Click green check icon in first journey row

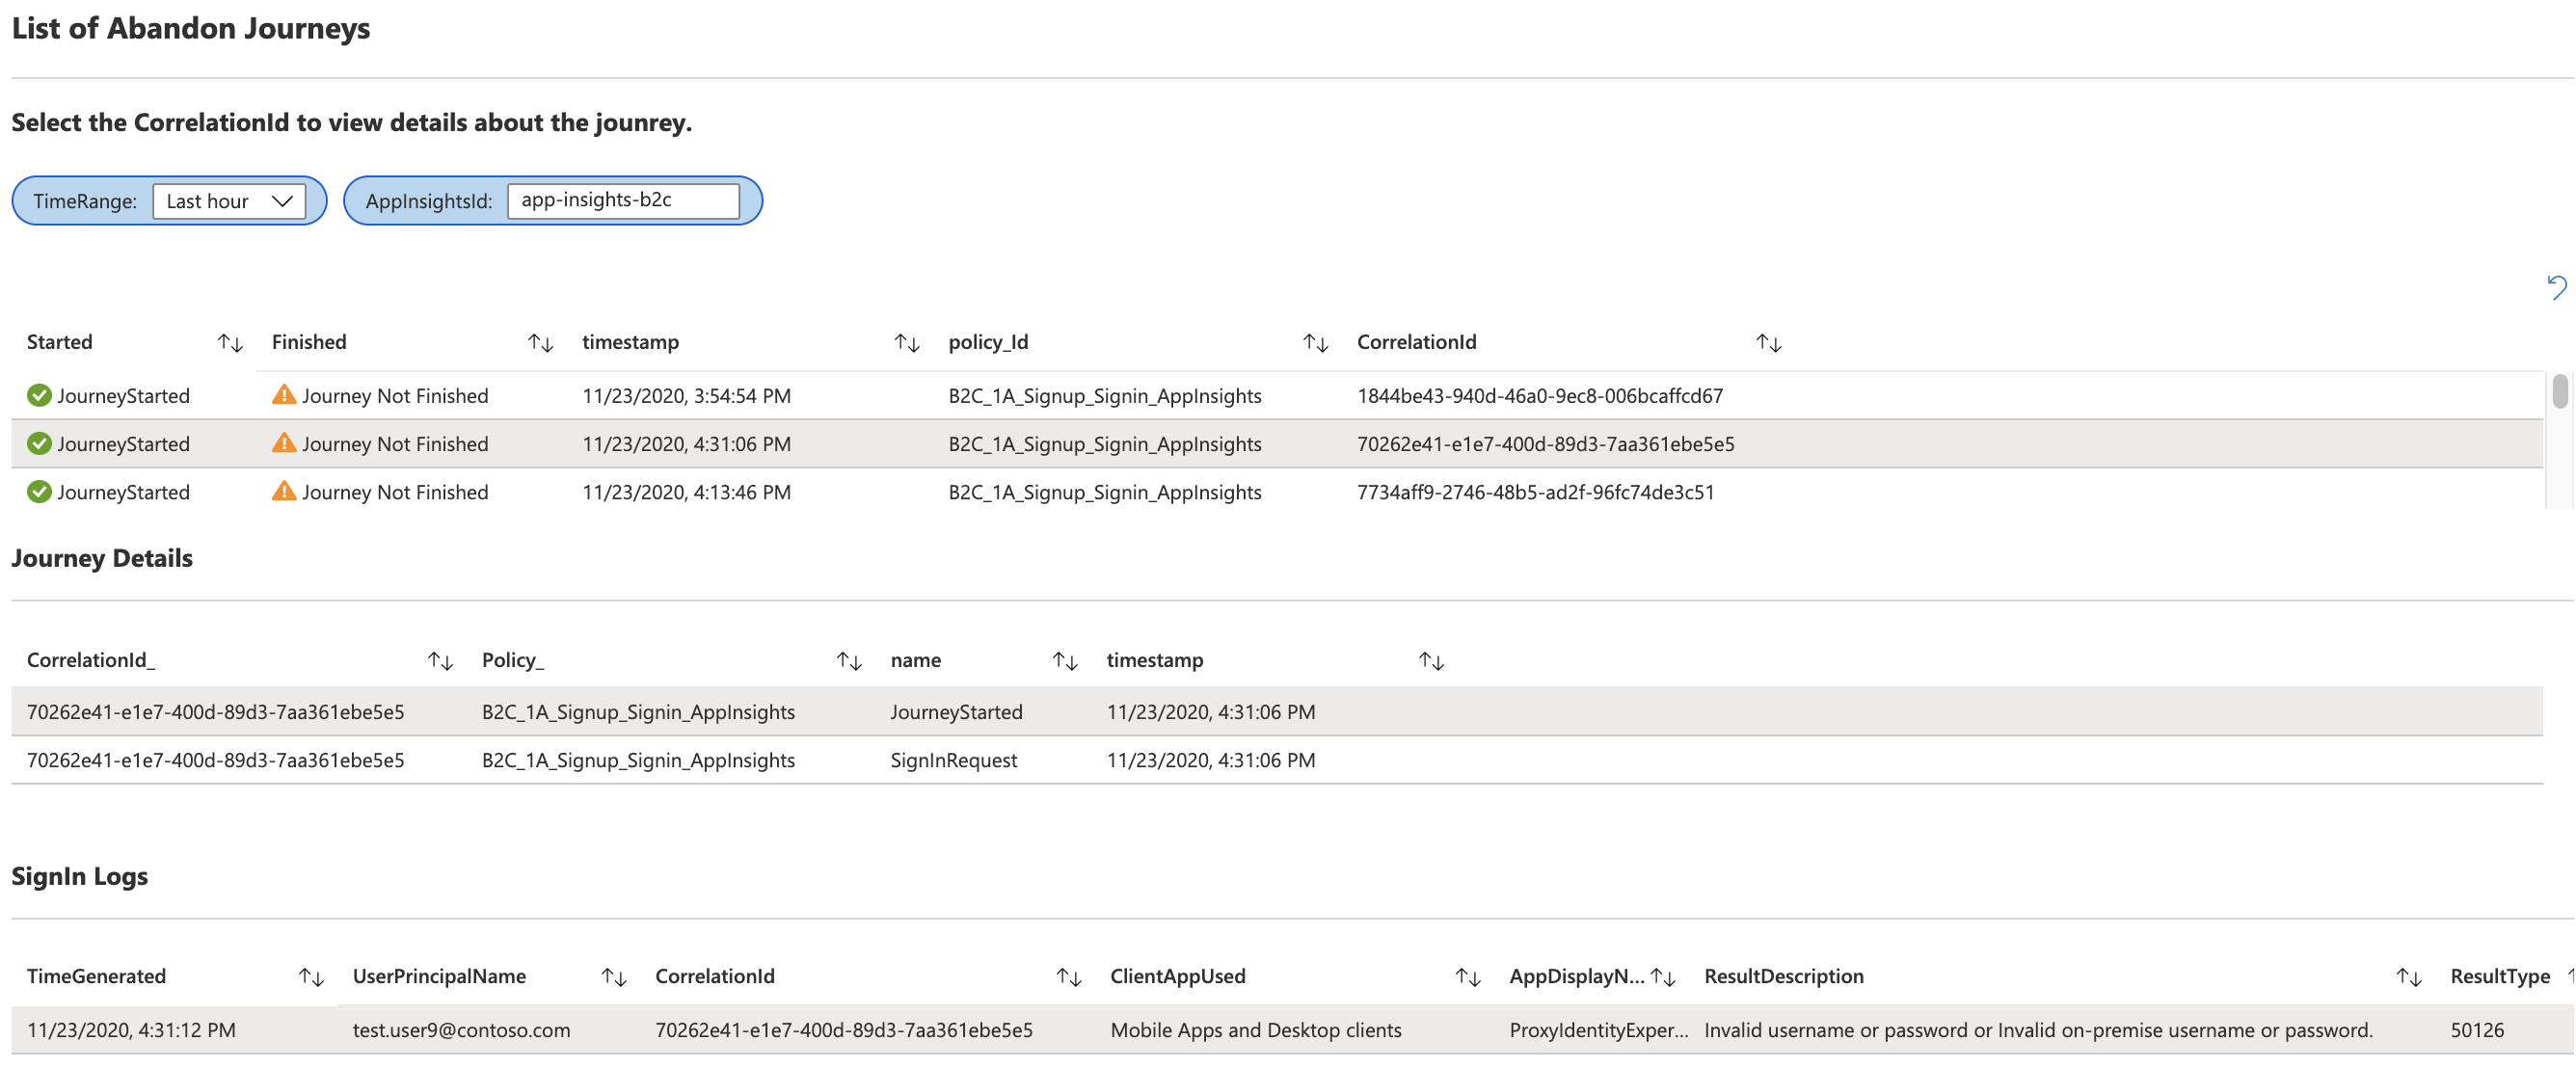coord(39,396)
